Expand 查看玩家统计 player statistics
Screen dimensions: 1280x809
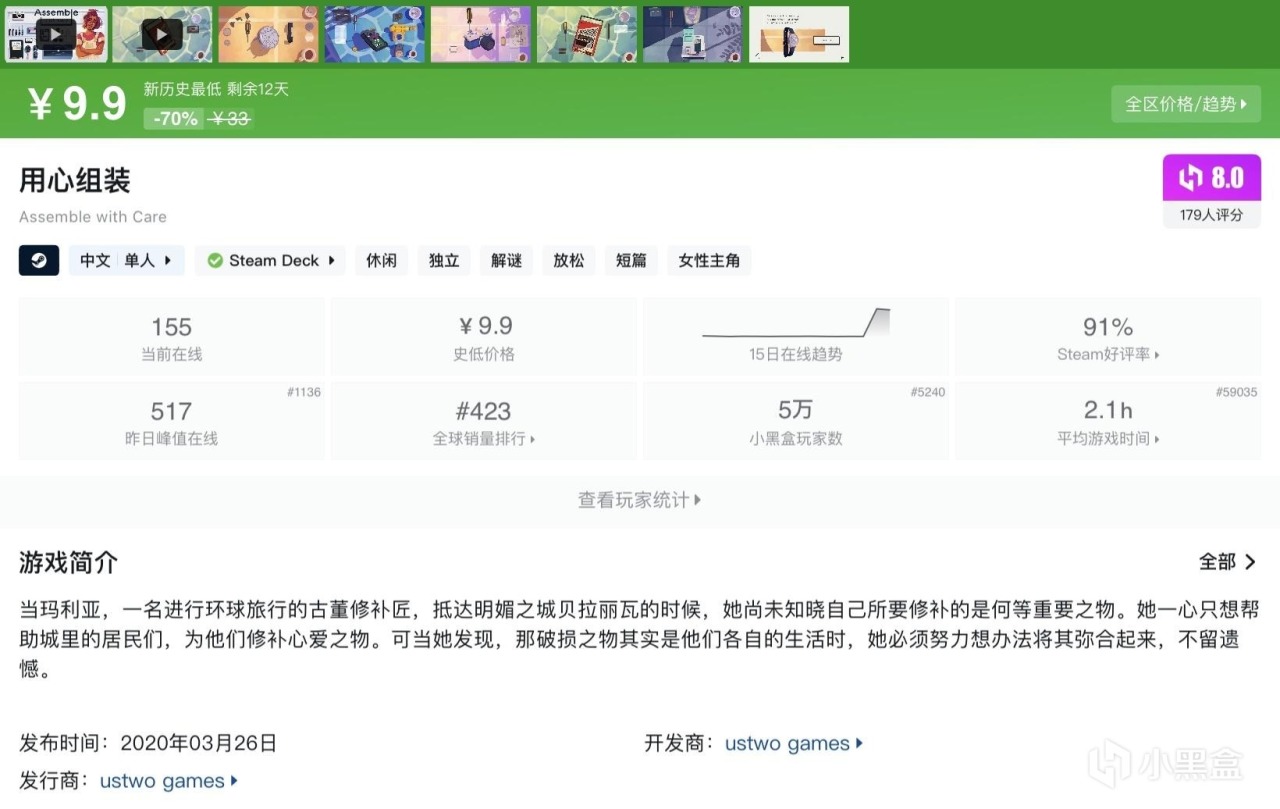point(640,500)
